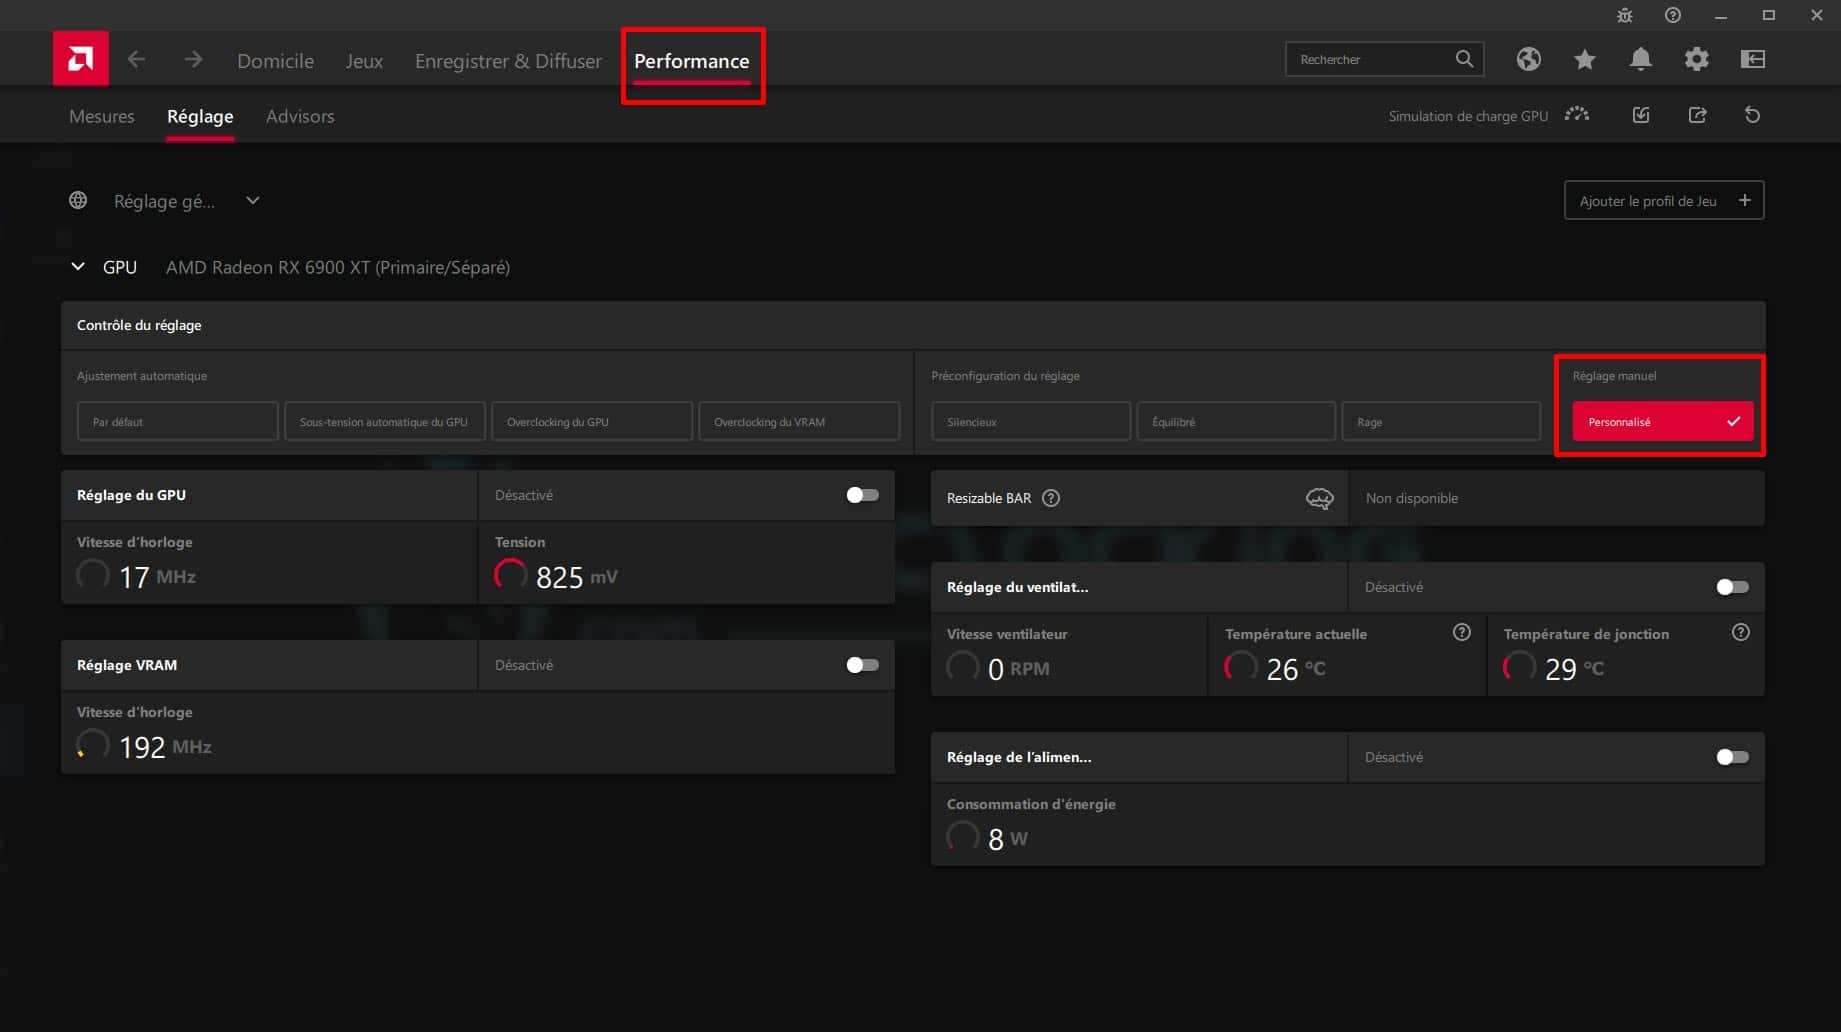The height and width of the screenshot is (1032, 1841).
Task: Click Ajouter le profil de Jeu
Action: 1663,200
